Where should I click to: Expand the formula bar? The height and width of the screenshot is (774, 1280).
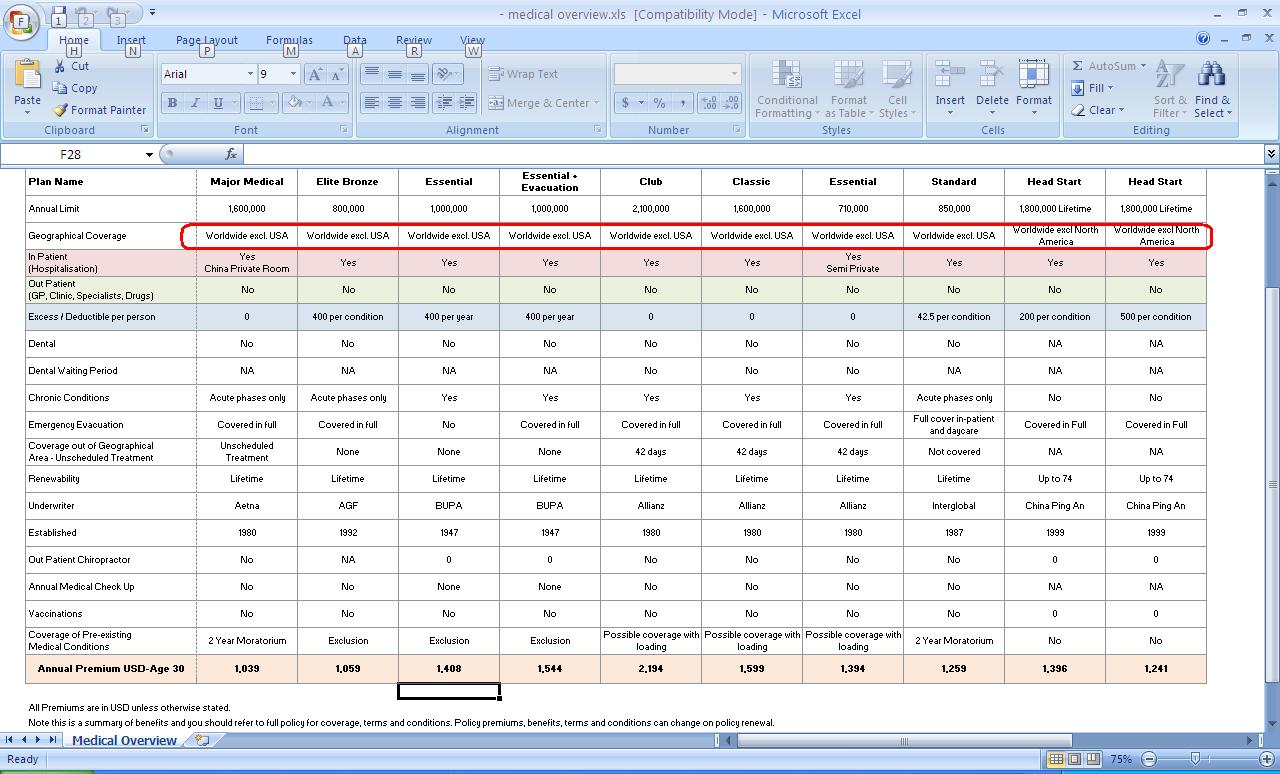coord(1271,154)
